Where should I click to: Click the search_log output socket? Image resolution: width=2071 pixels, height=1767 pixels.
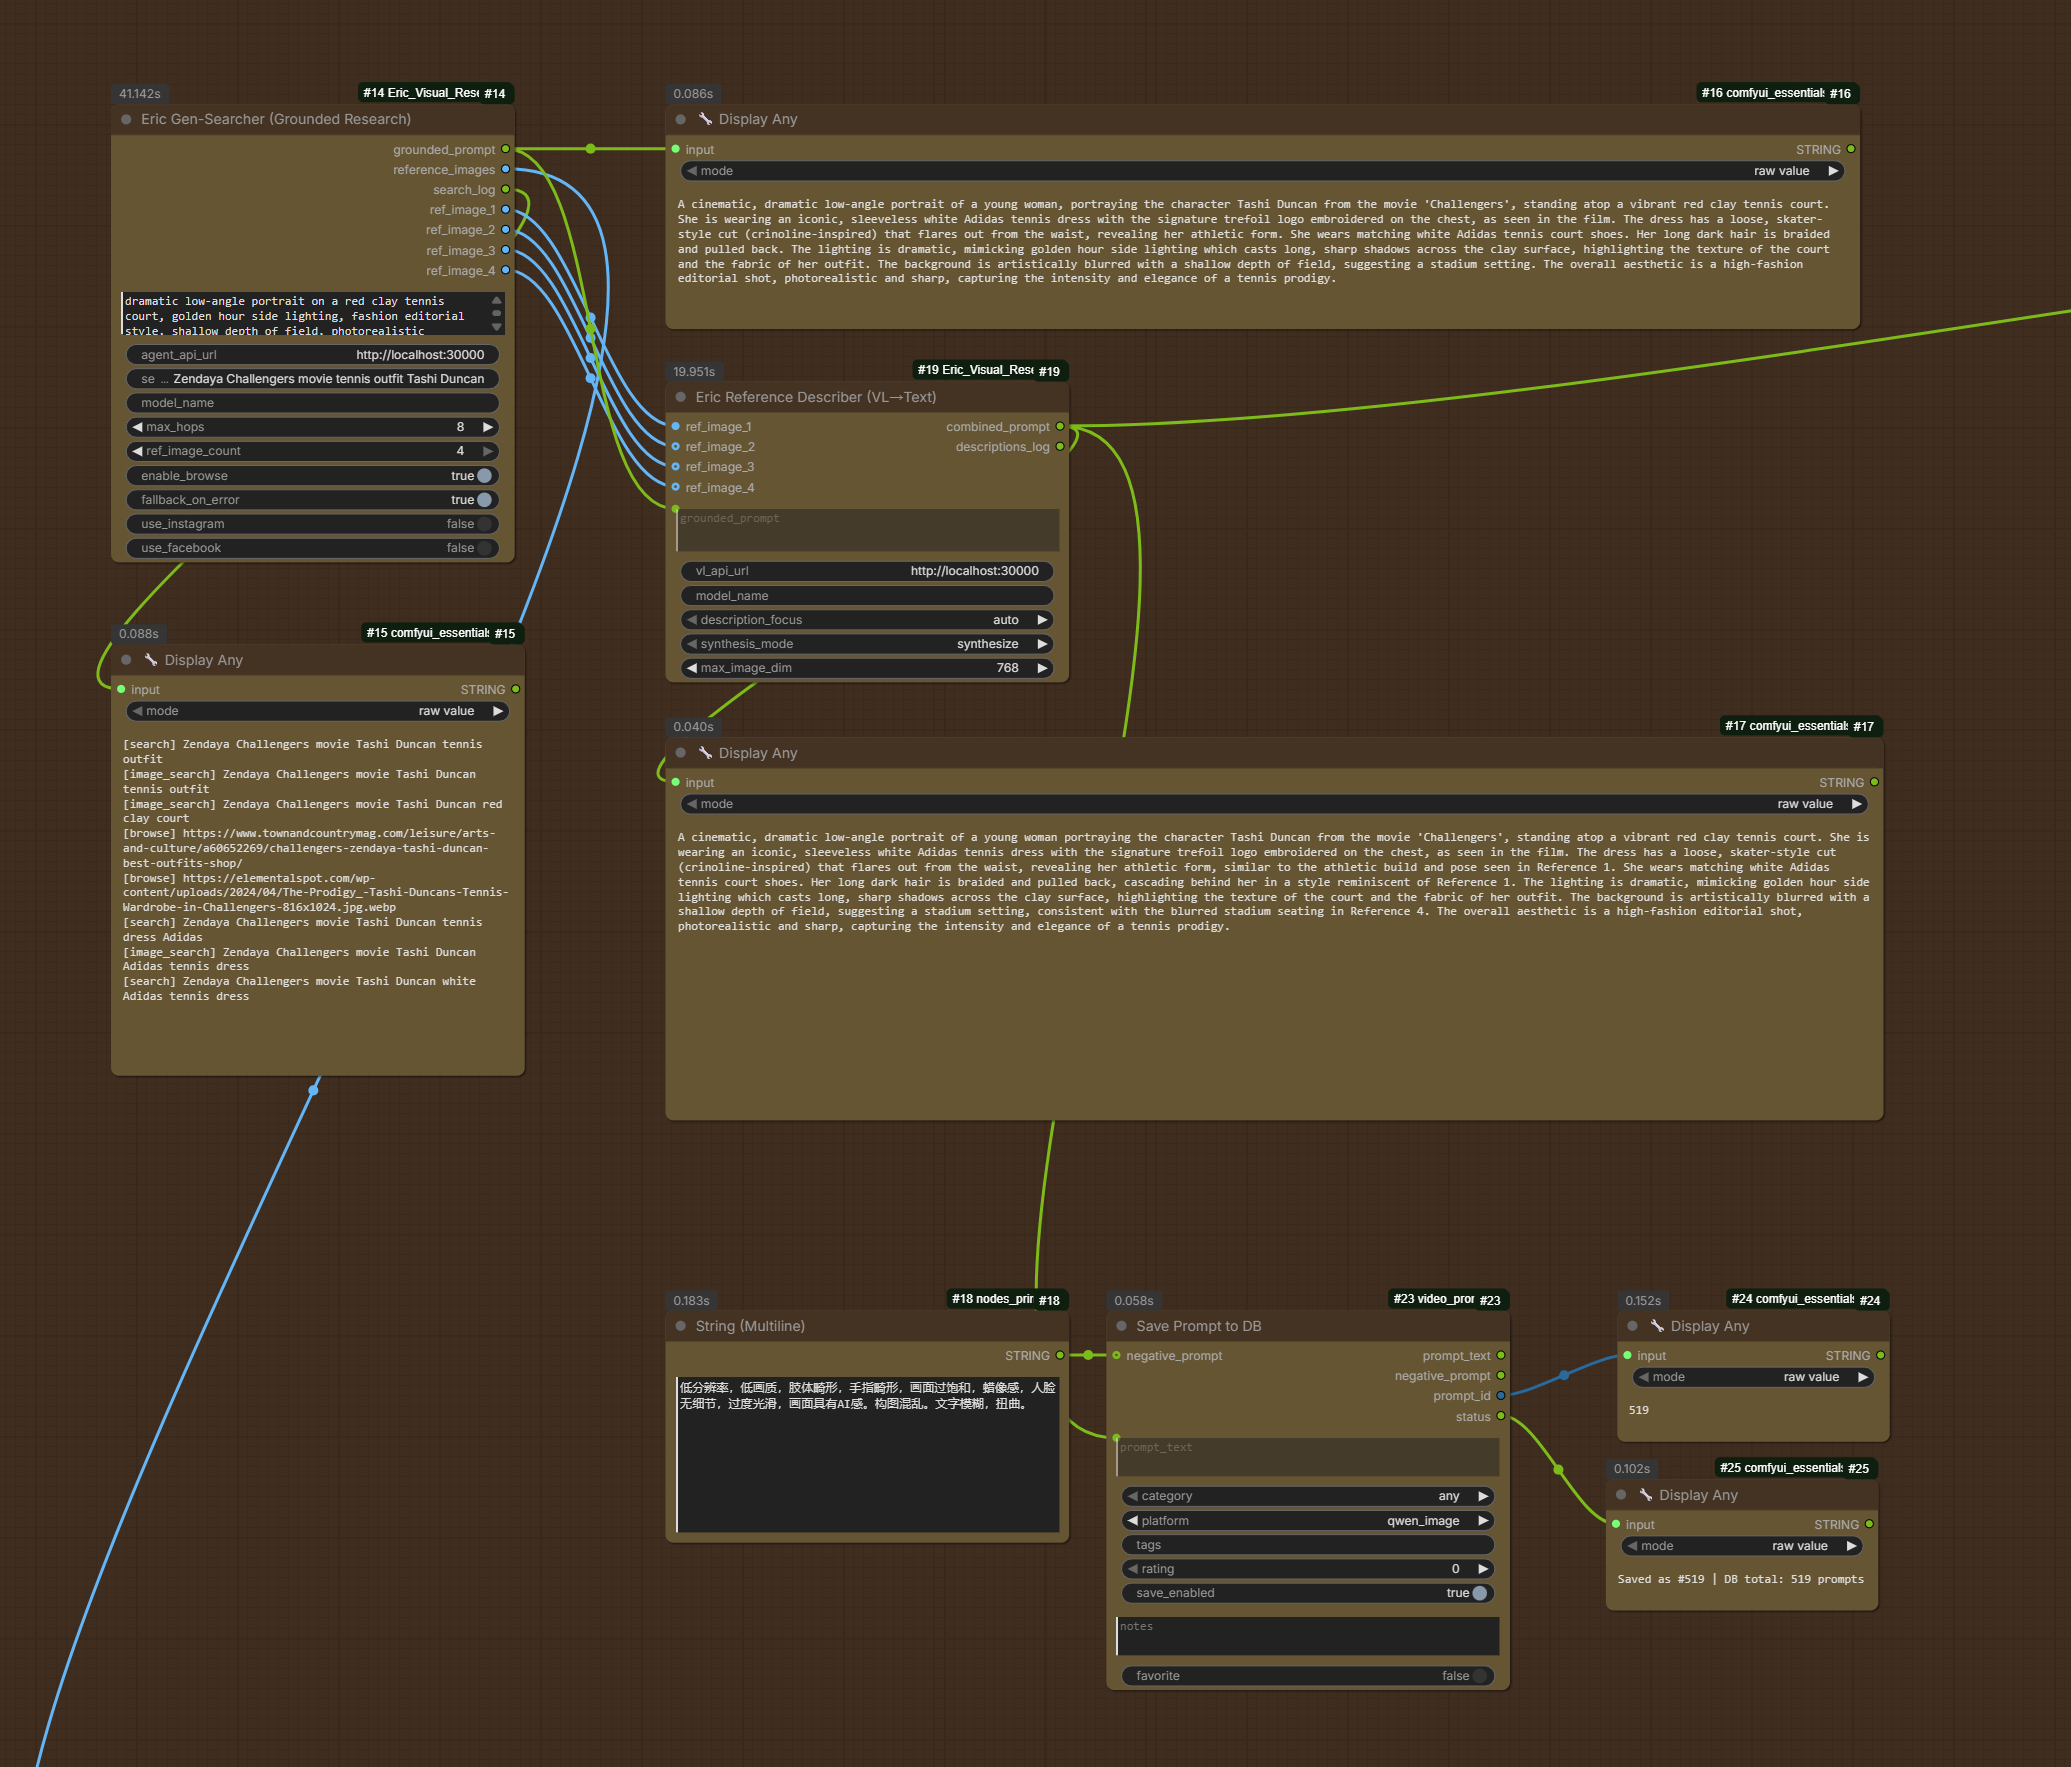click(x=506, y=189)
